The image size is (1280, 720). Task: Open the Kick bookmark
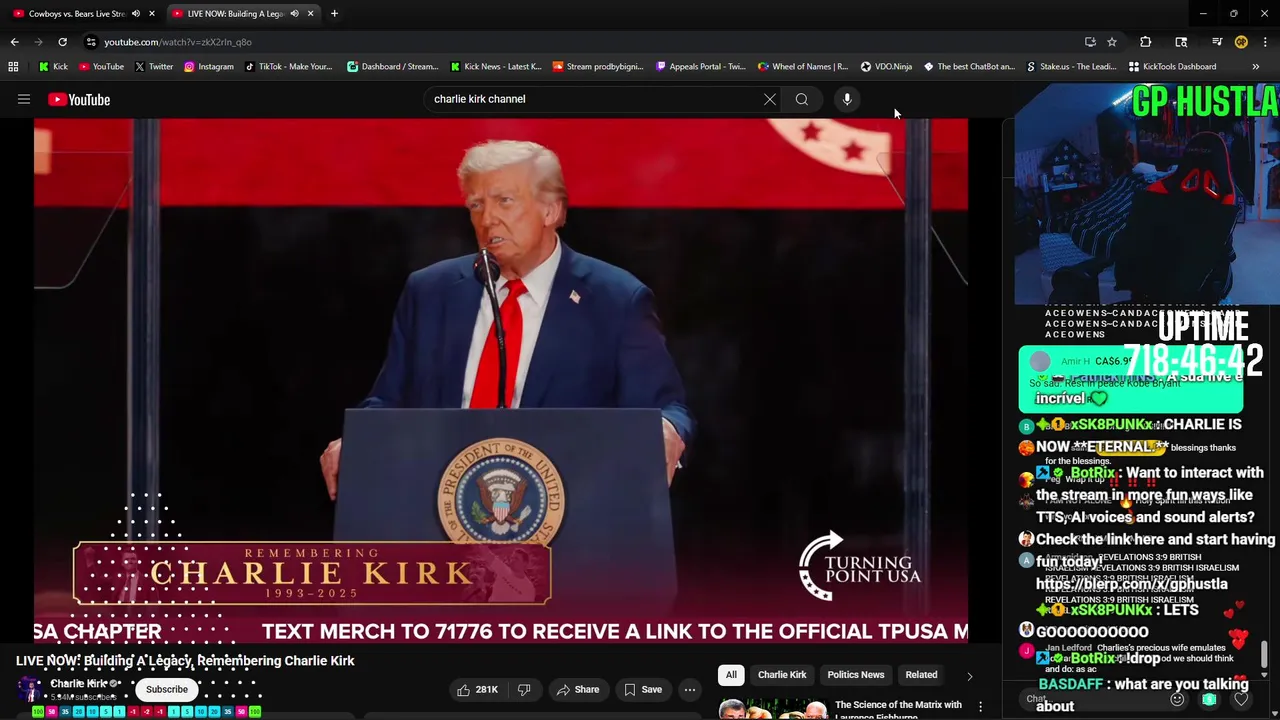(53, 66)
